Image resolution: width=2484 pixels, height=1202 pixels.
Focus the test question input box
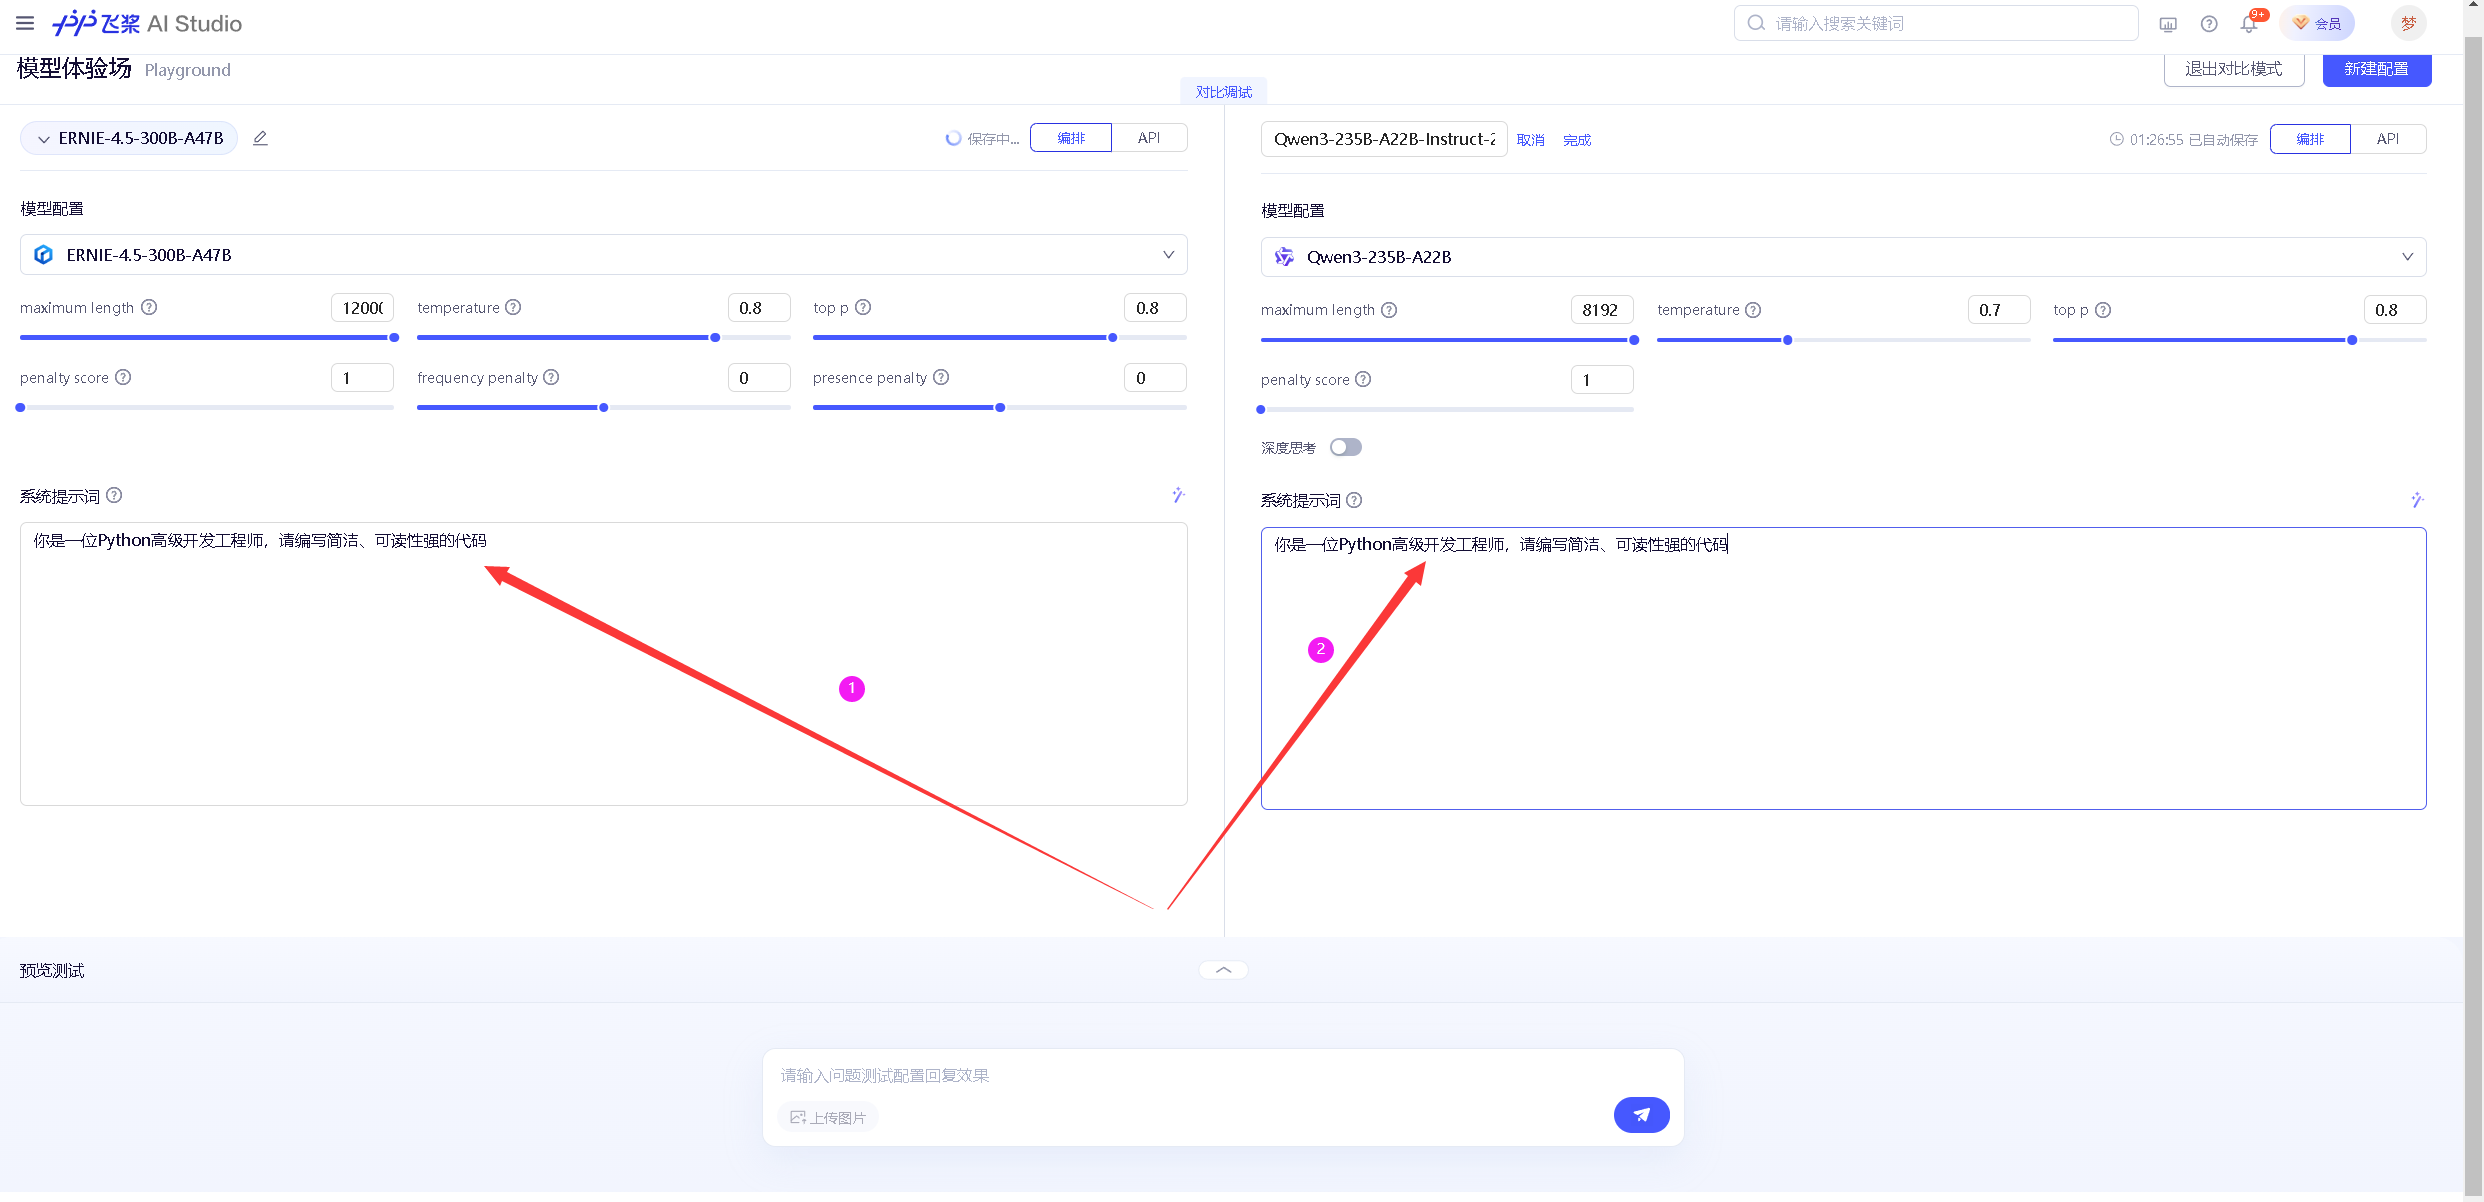click(x=1222, y=1075)
